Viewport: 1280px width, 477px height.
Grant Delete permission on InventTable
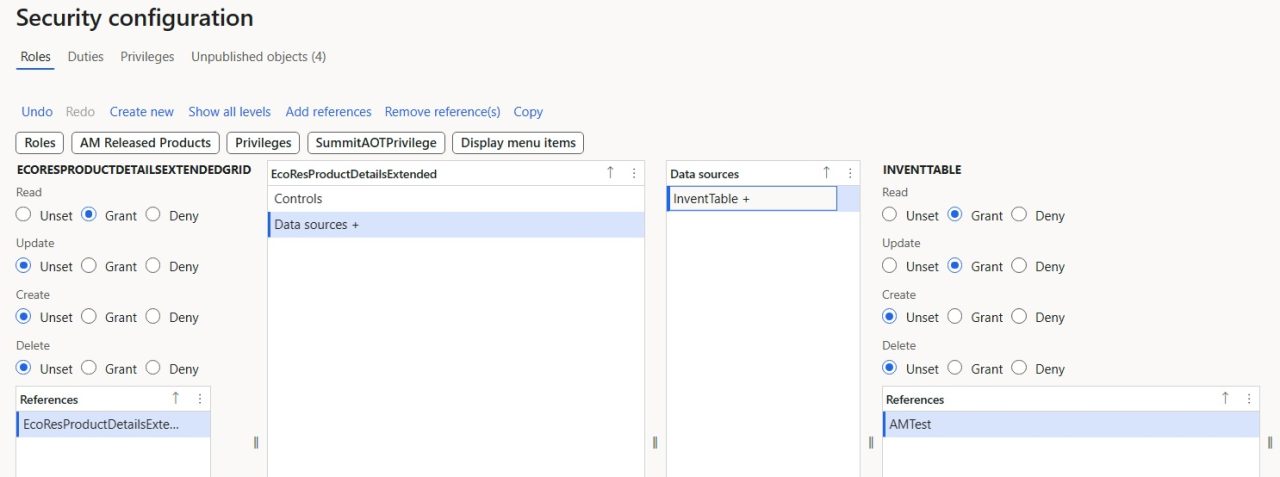955,368
